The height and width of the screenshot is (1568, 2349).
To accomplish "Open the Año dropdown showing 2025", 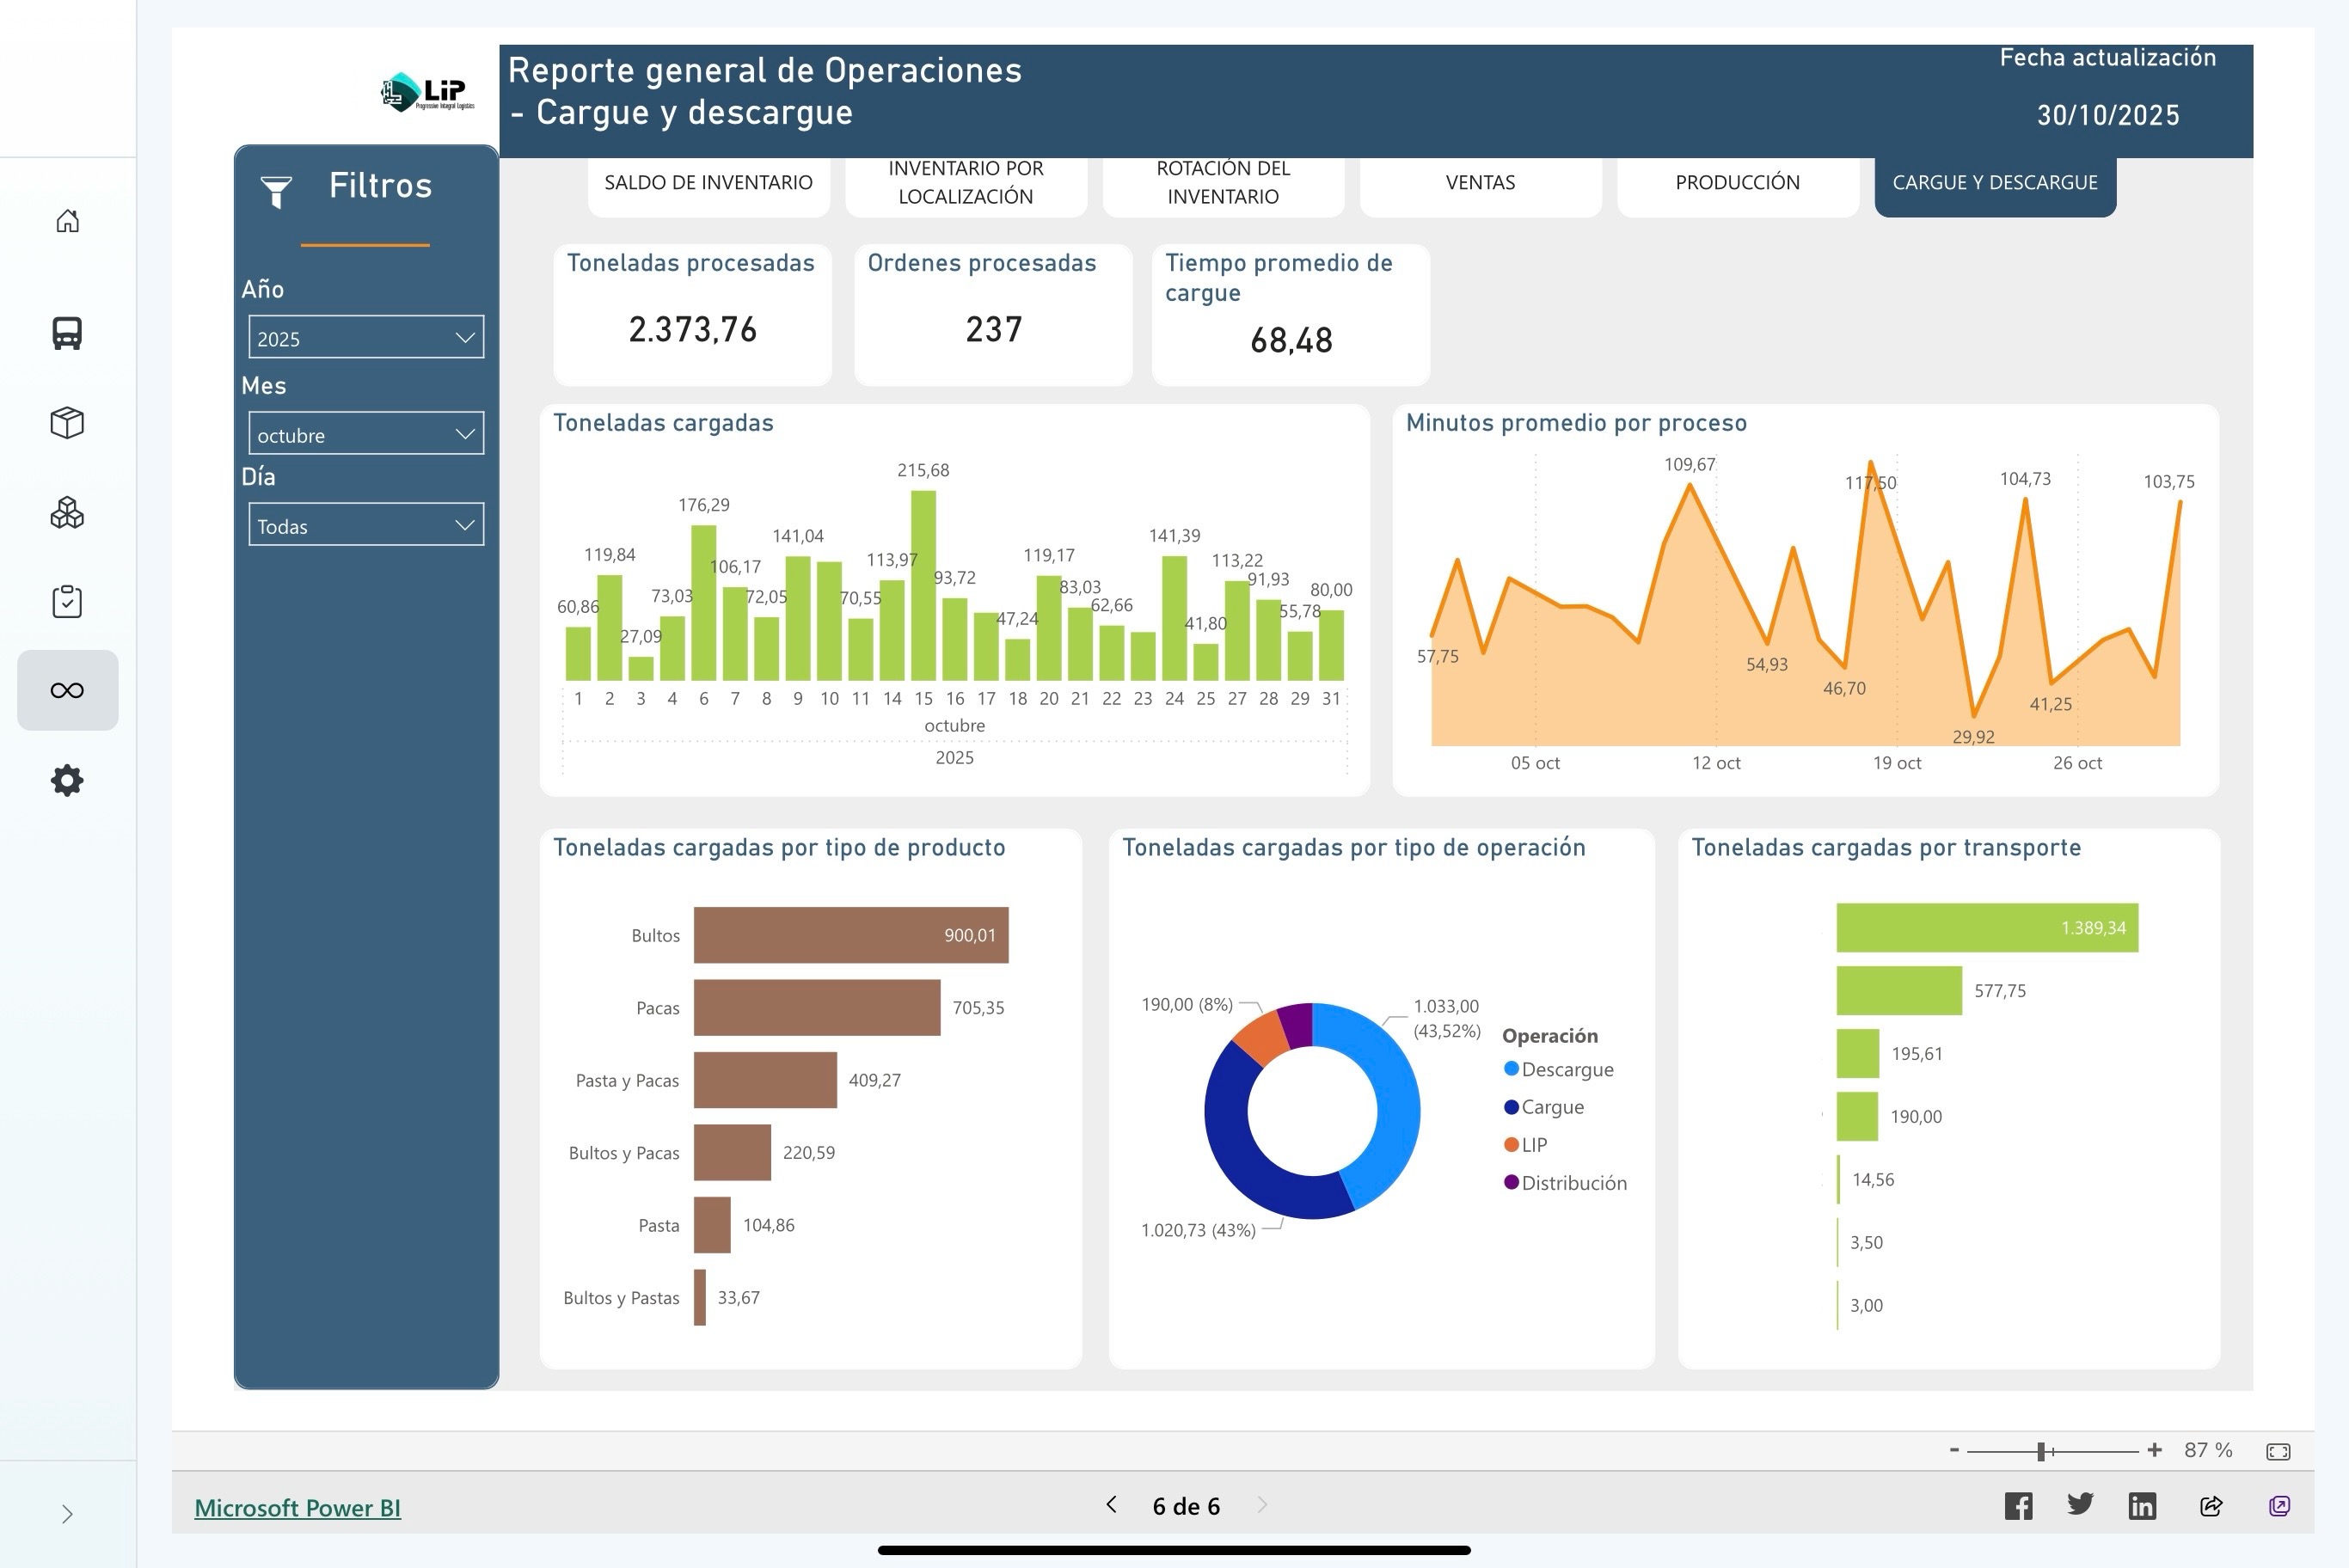I will [x=366, y=337].
